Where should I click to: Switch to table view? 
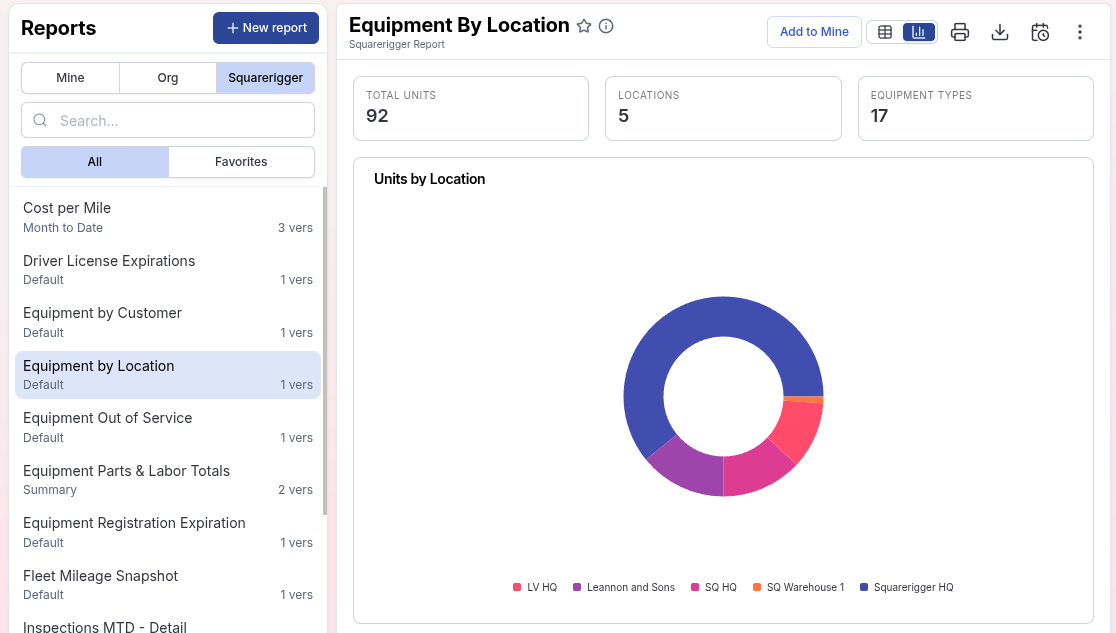pos(885,32)
